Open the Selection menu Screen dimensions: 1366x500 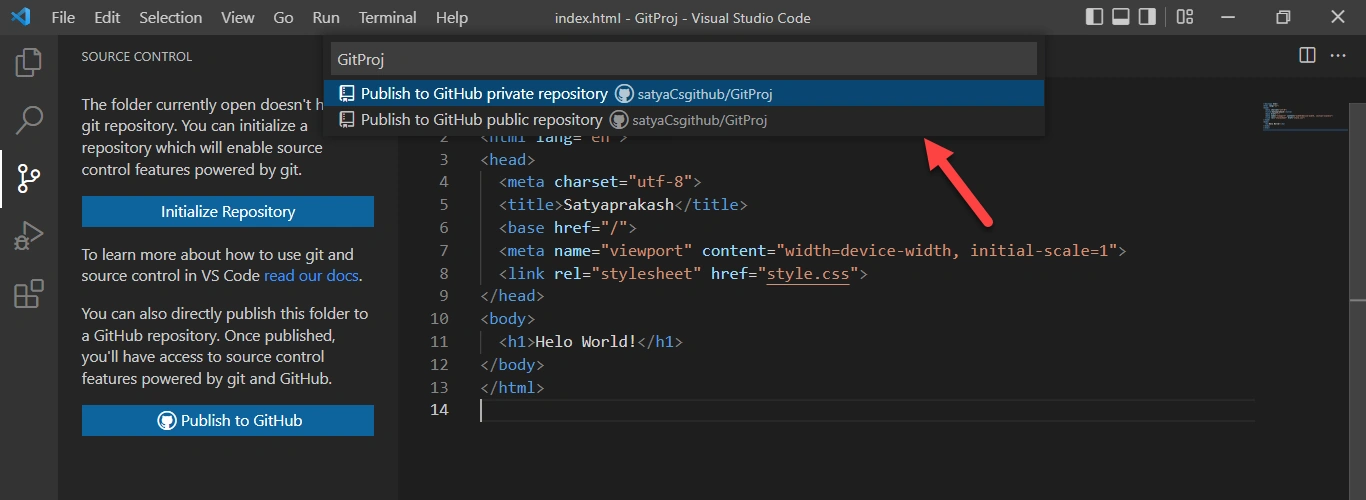[x=170, y=18]
